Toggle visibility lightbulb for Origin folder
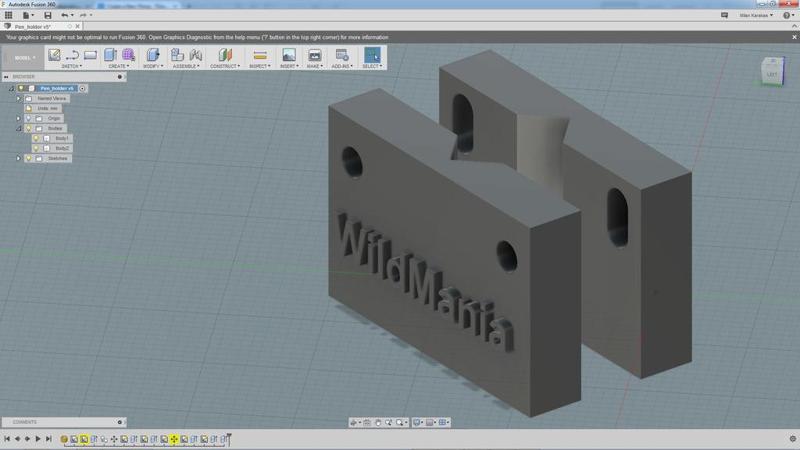 [x=28, y=118]
